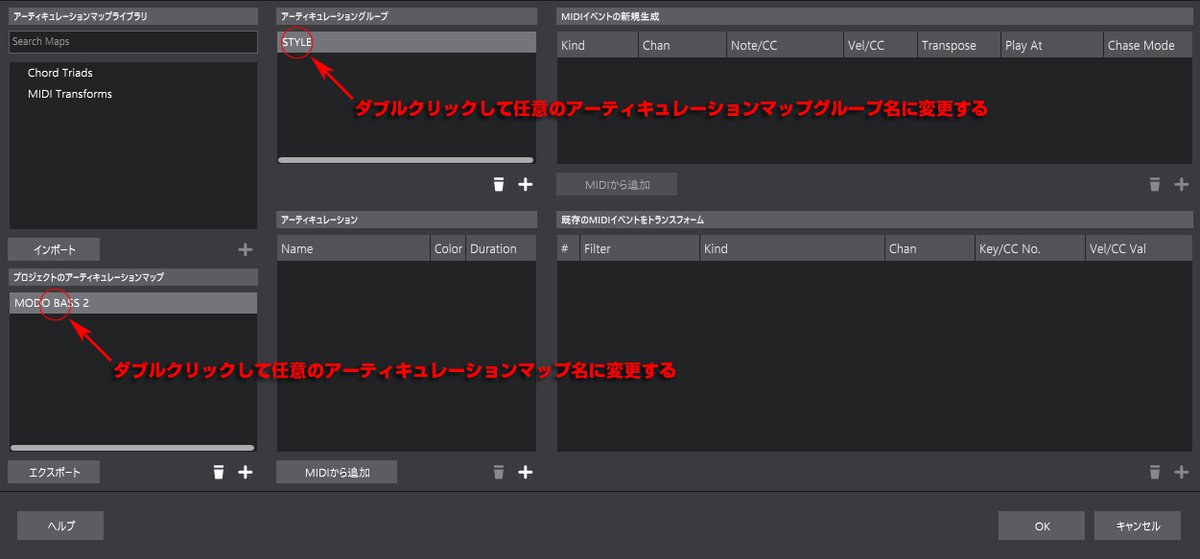1200x559 pixels.
Task: Focus the Search Maps field
Action: coord(133,41)
